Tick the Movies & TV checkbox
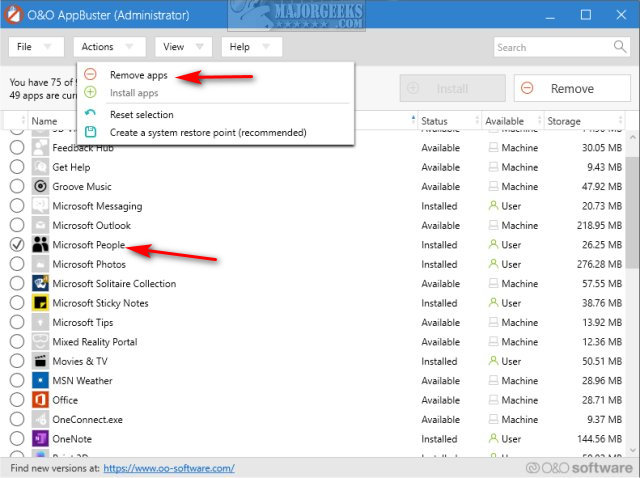640x478 pixels. point(17,361)
